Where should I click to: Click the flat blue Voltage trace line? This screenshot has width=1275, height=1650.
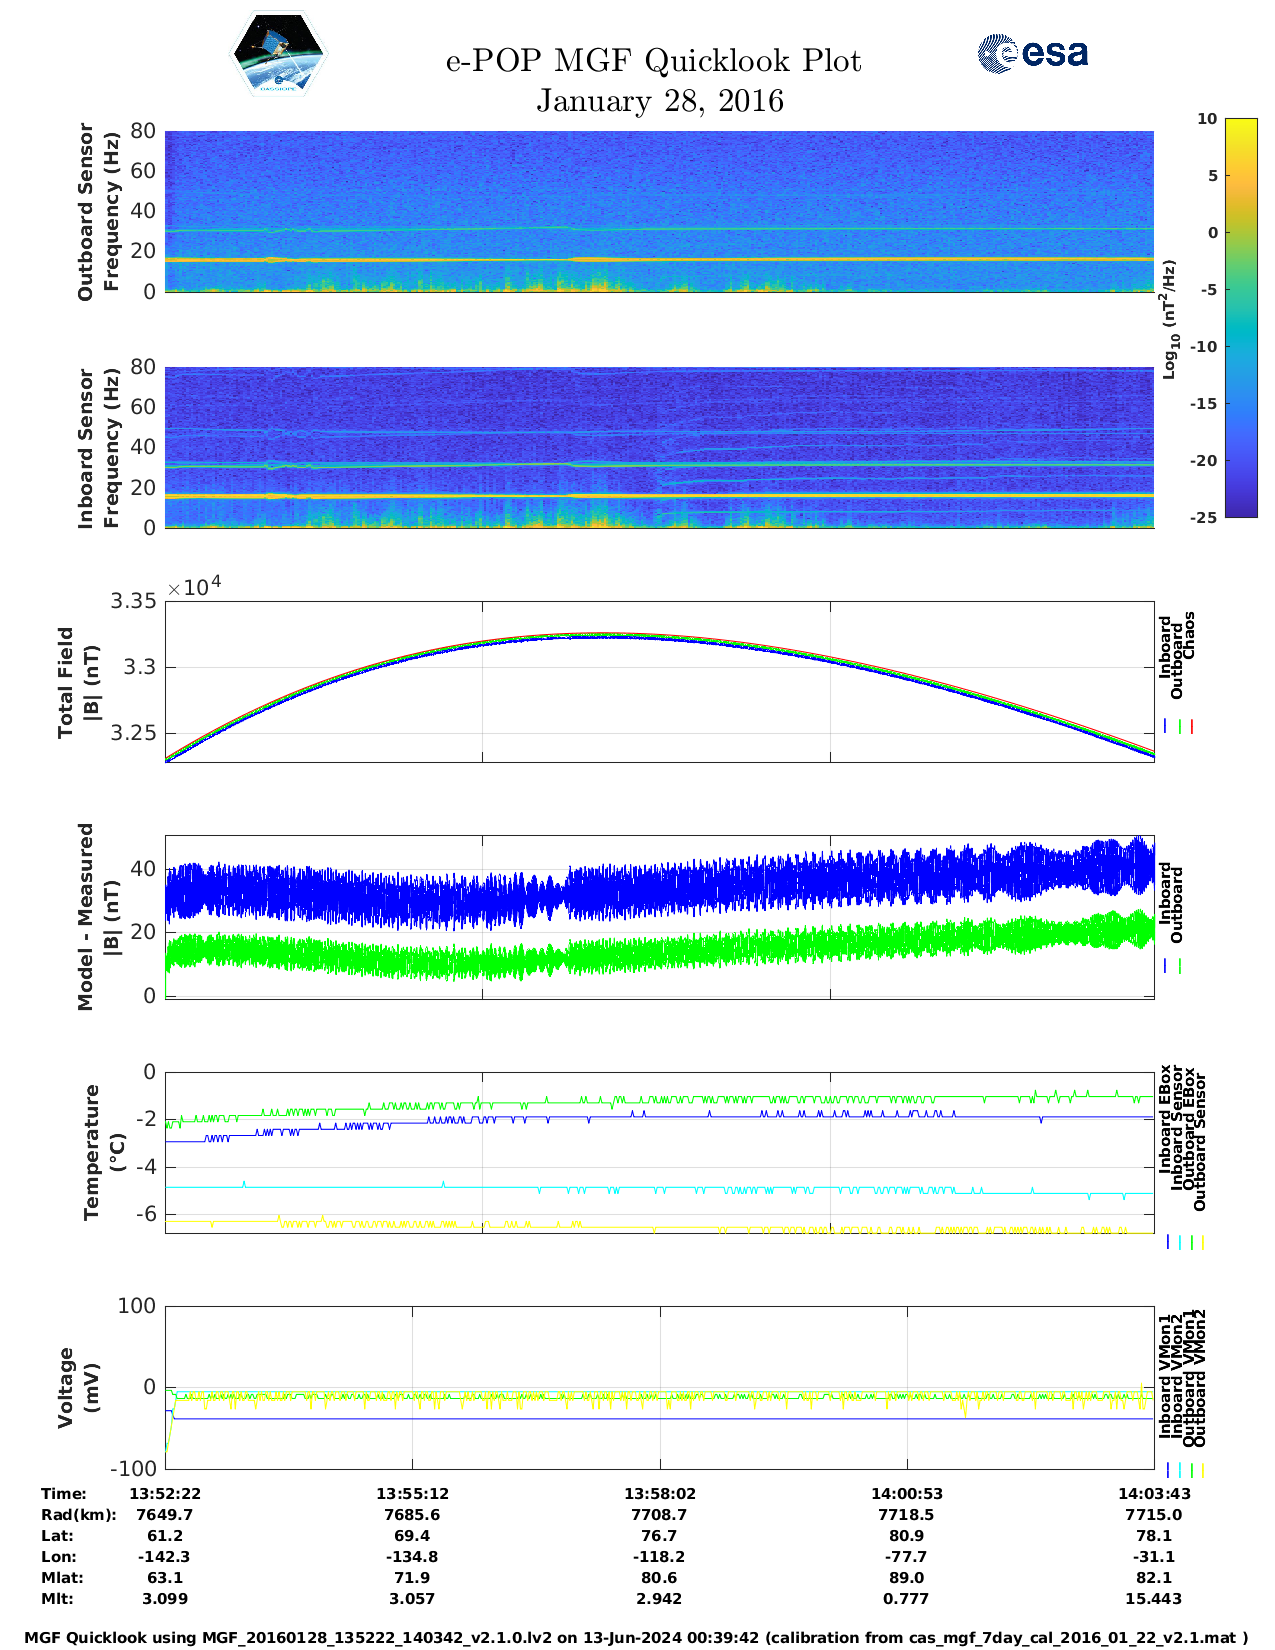(660, 1419)
